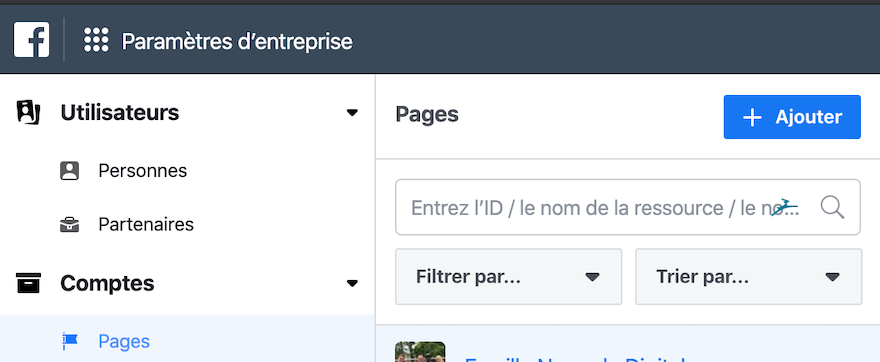Click the Personnes person icon
The height and width of the screenshot is (362, 880).
click(70, 171)
